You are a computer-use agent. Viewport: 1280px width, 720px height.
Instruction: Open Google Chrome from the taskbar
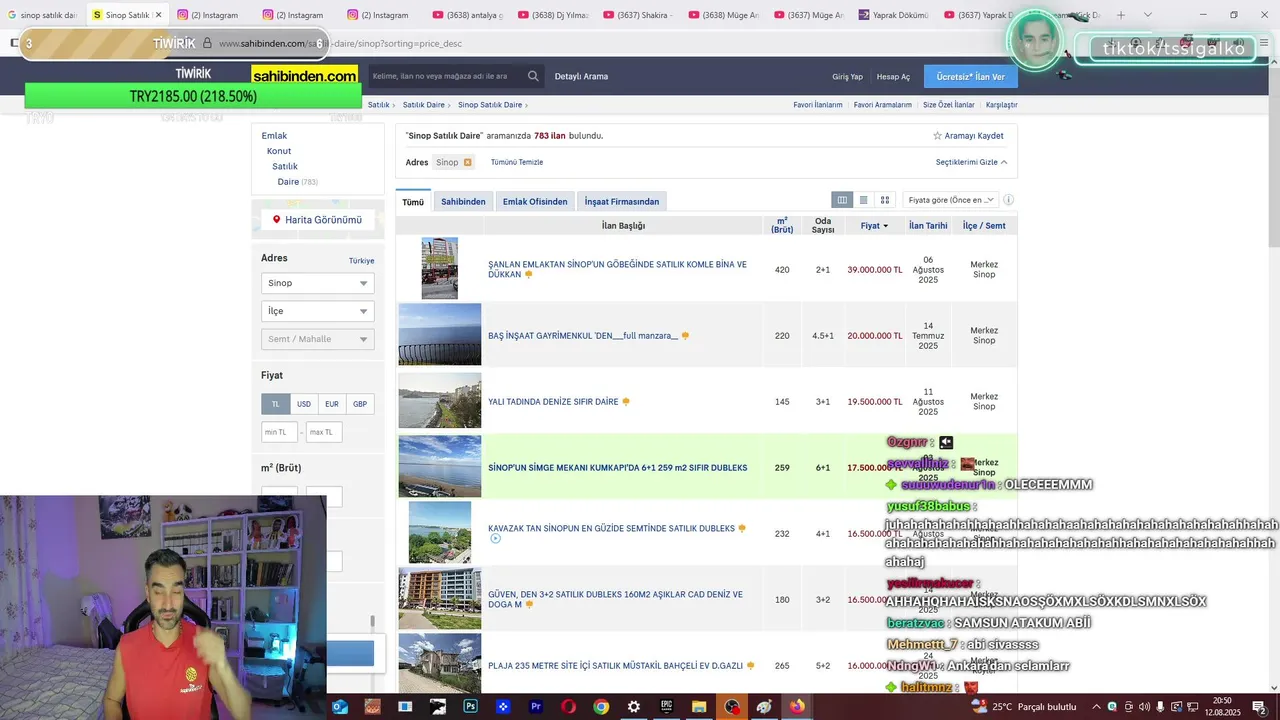pyautogui.click(x=601, y=707)
